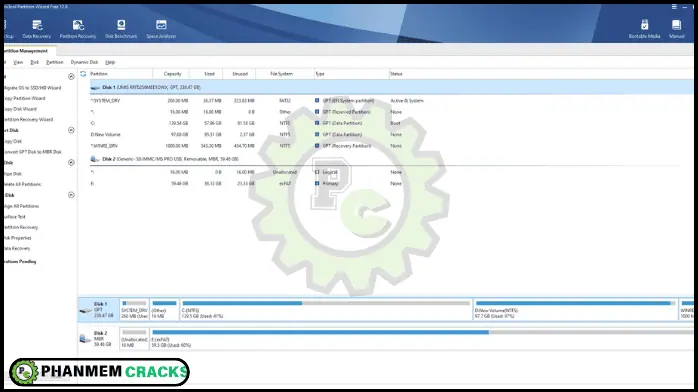Launch the Copy Partition Wizard
Screen dimensions: 698x392
[x=24, y=98]
